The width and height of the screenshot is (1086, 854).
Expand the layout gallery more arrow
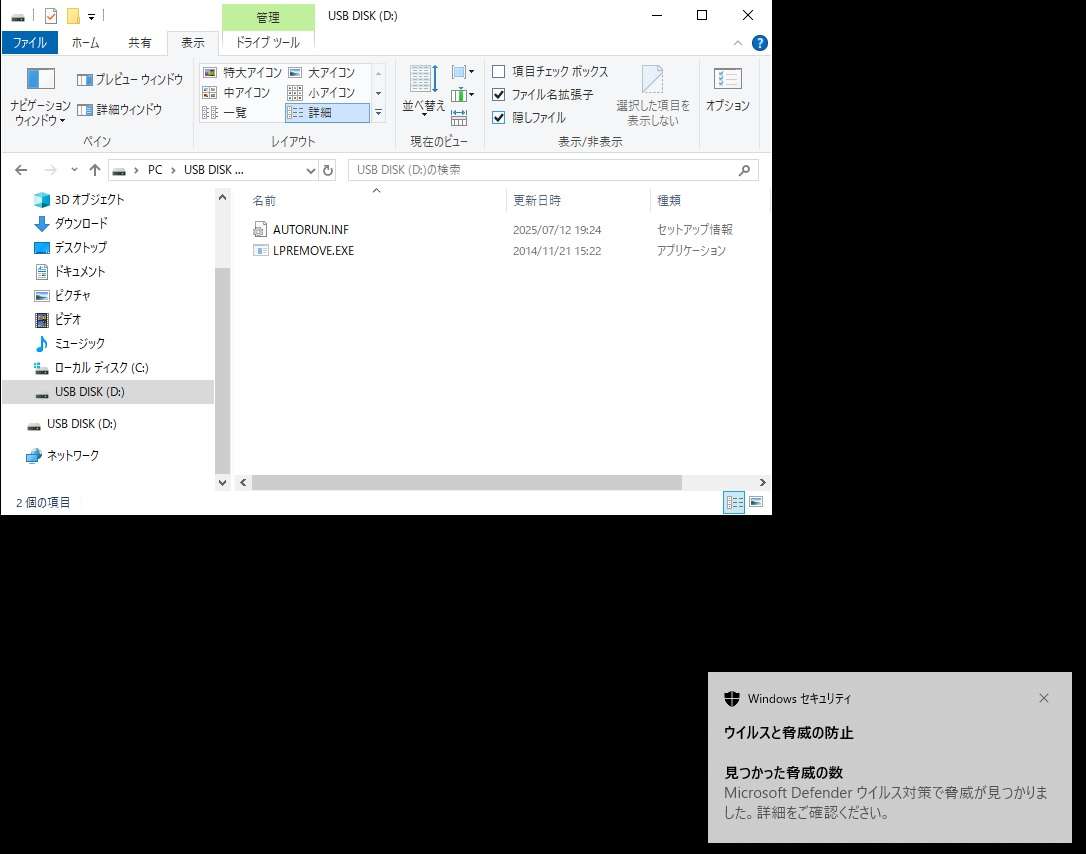pos(378,114)
